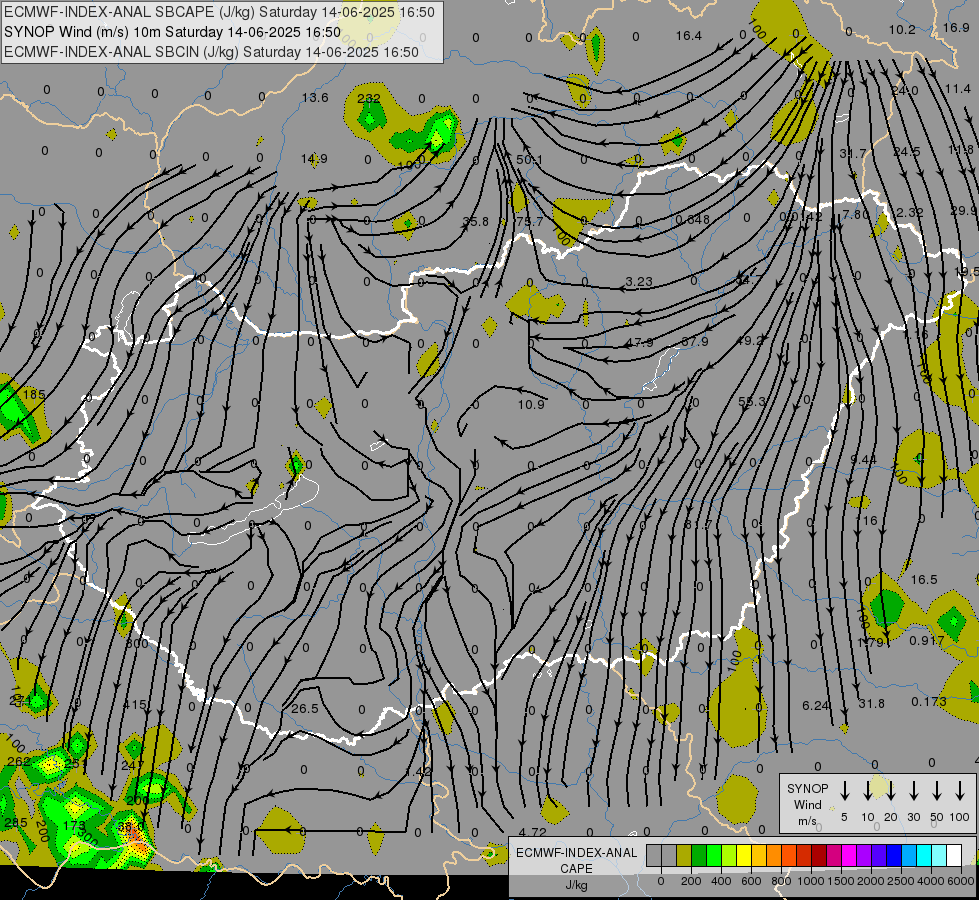Click the 47.9 value on map
This screenshot has width=979, height=900.
click(640, 342)
